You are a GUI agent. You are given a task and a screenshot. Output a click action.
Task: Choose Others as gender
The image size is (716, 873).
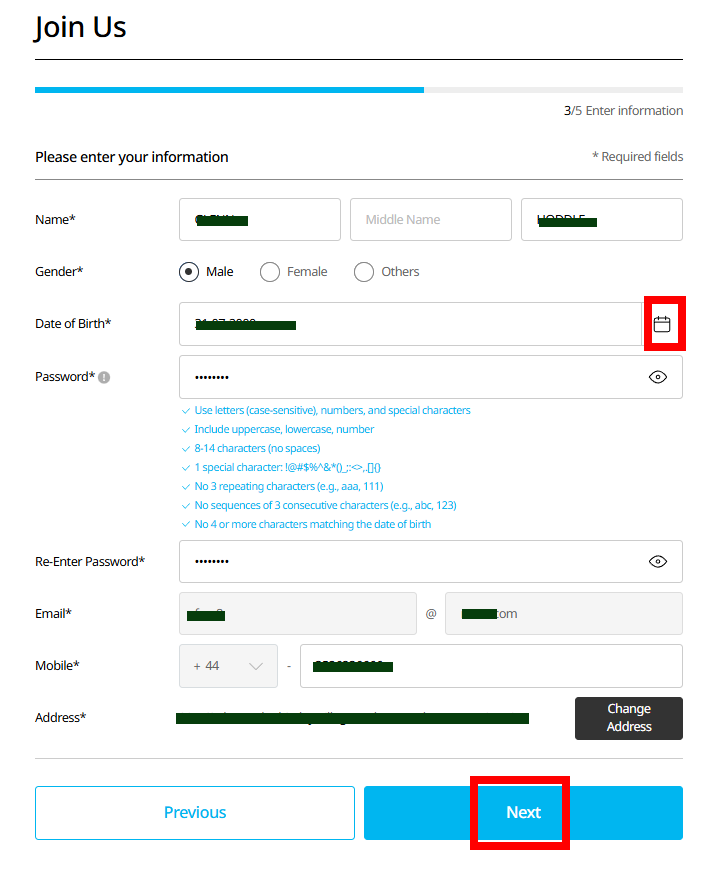pos(364,272)
